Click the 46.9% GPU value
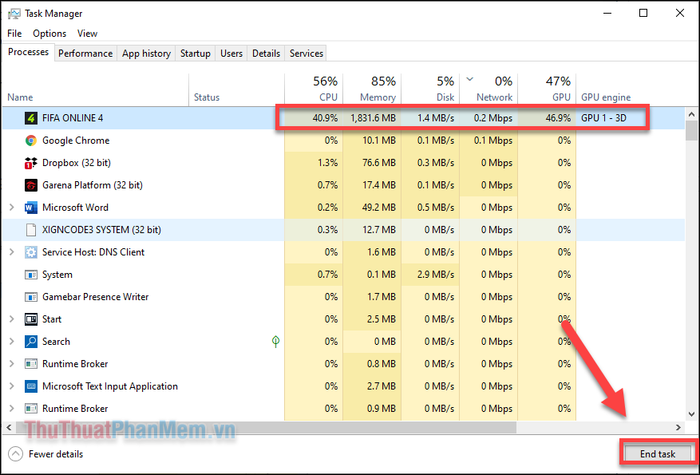The height and width of the screenshot is (475, 700). [558, 118]
